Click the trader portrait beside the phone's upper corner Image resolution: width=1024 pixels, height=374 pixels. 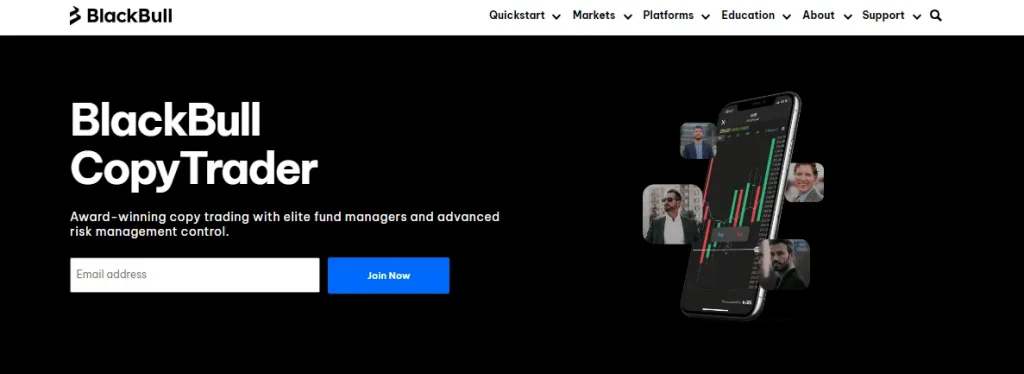tap(698, 140)
